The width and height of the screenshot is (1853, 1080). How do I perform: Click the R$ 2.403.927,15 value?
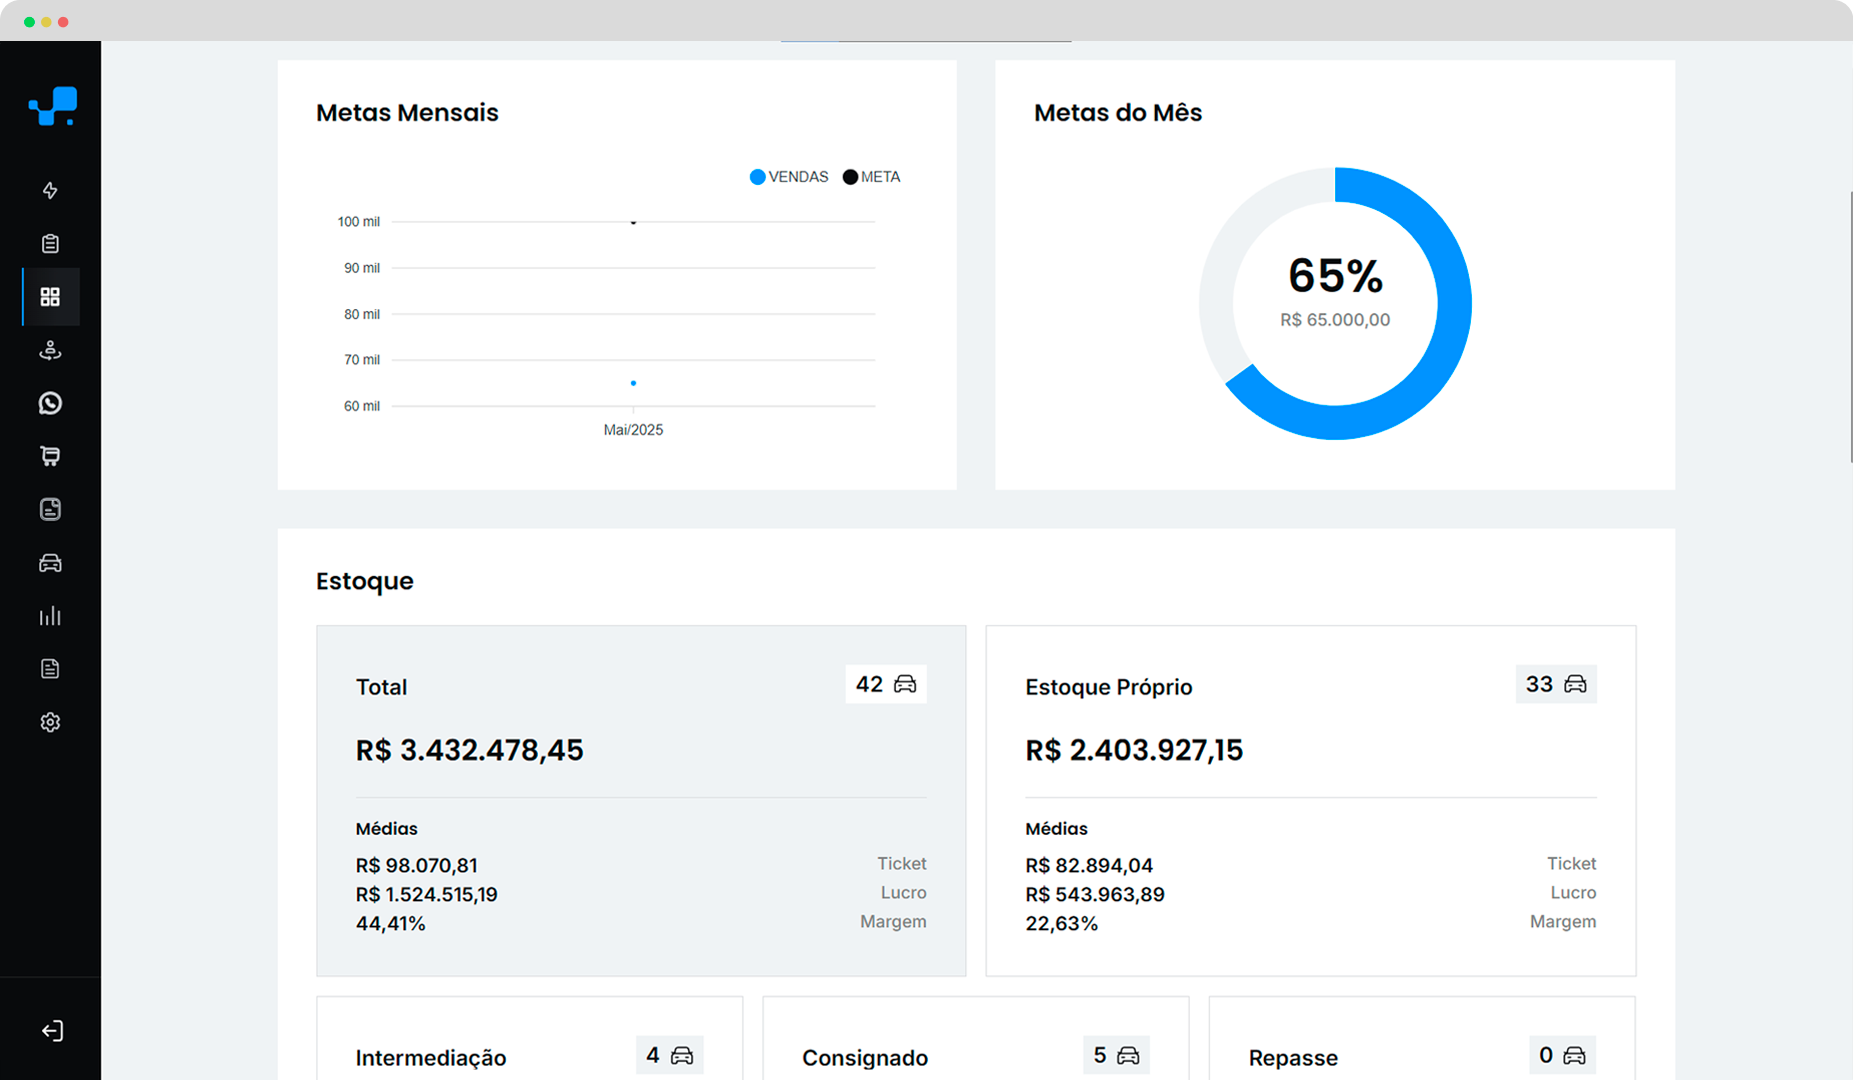tap(1134, 750)
